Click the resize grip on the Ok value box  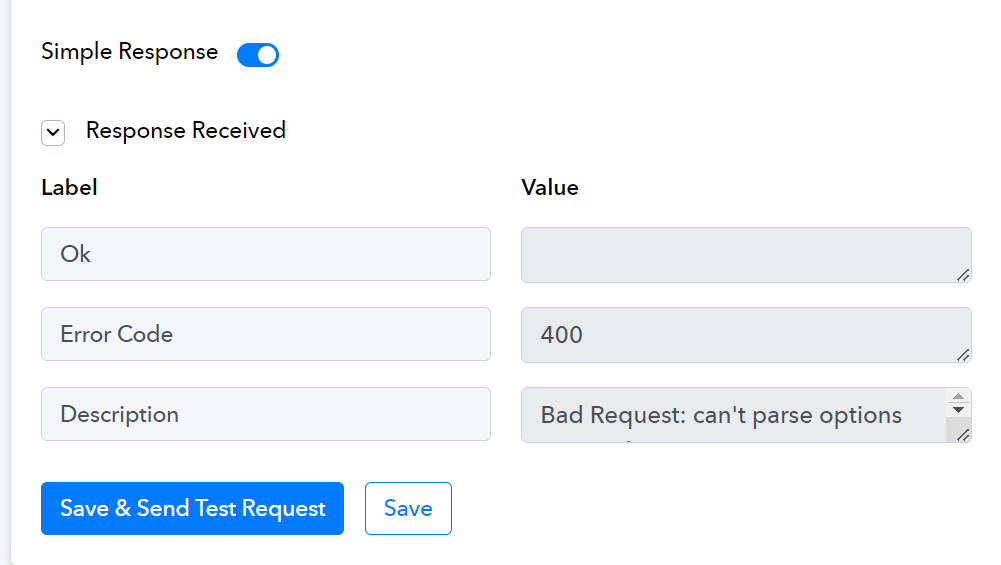pos(963,275)
